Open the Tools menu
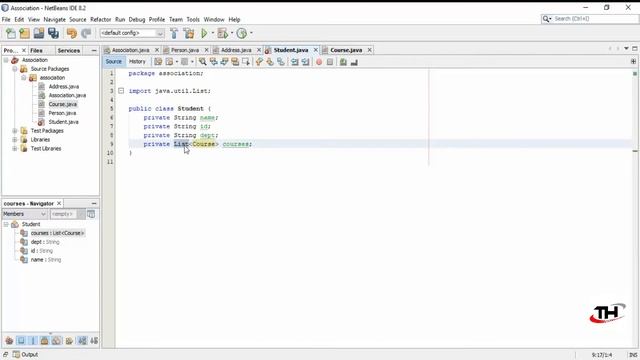Viewport: 640px width, 360px height. click(193, 19)
